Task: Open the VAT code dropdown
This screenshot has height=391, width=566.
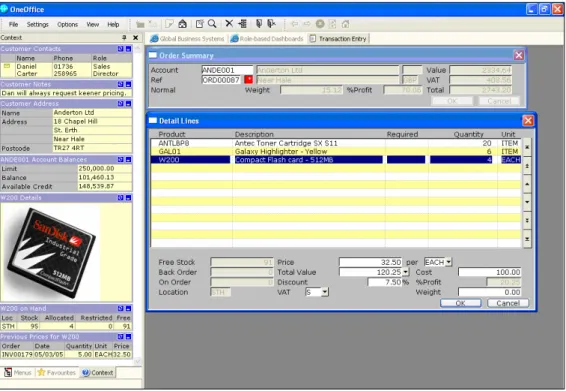Action: click(325, 292)
